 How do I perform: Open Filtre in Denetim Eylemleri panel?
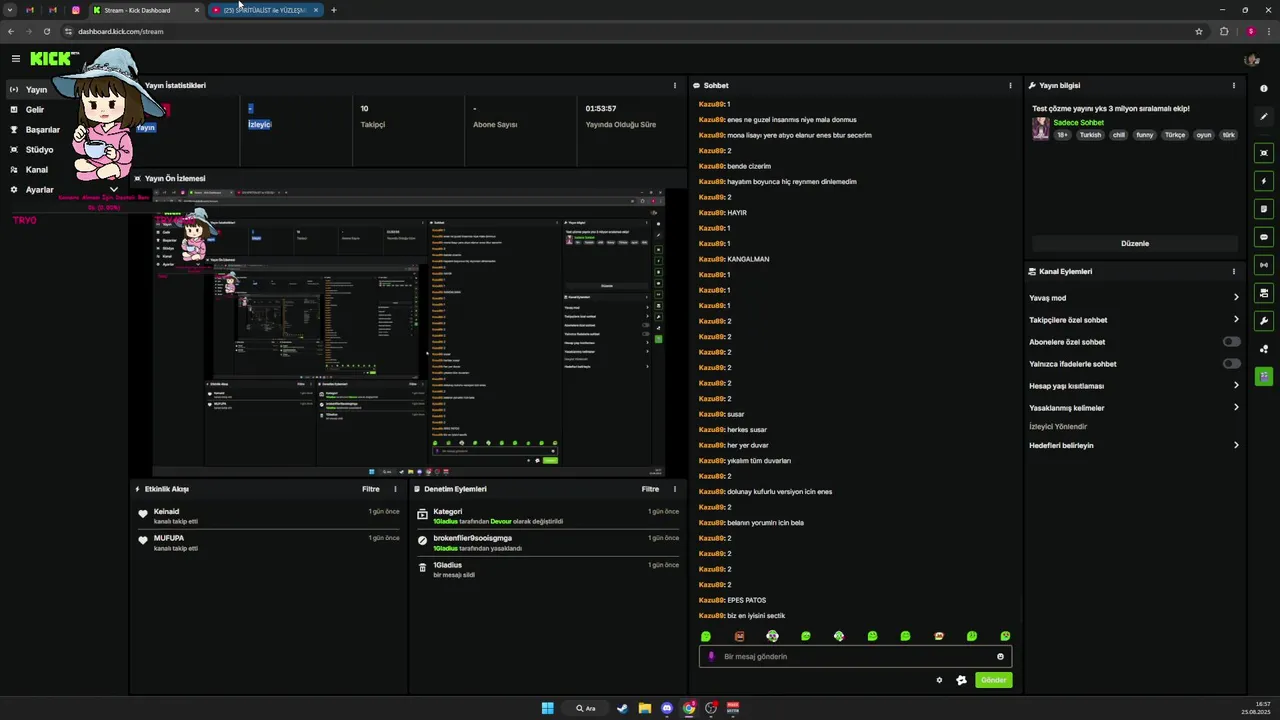pyautogui.click(x=650, y=489)
